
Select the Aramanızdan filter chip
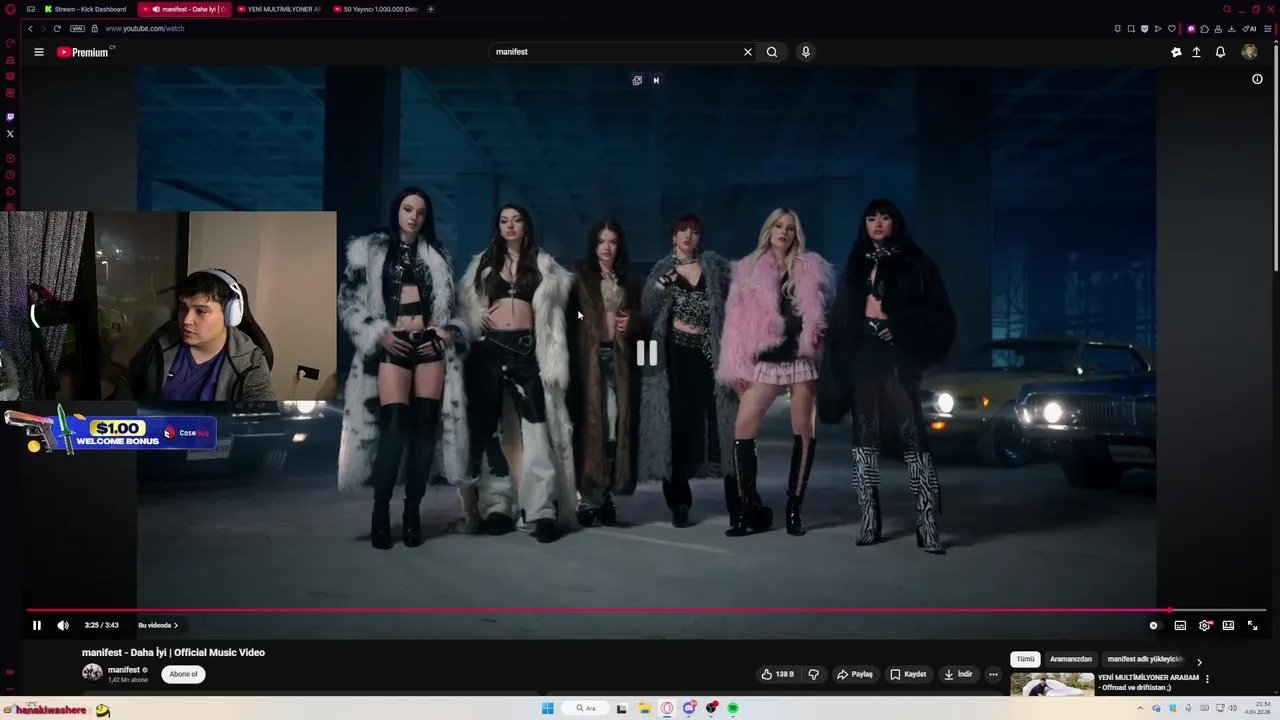(1071, 659)
